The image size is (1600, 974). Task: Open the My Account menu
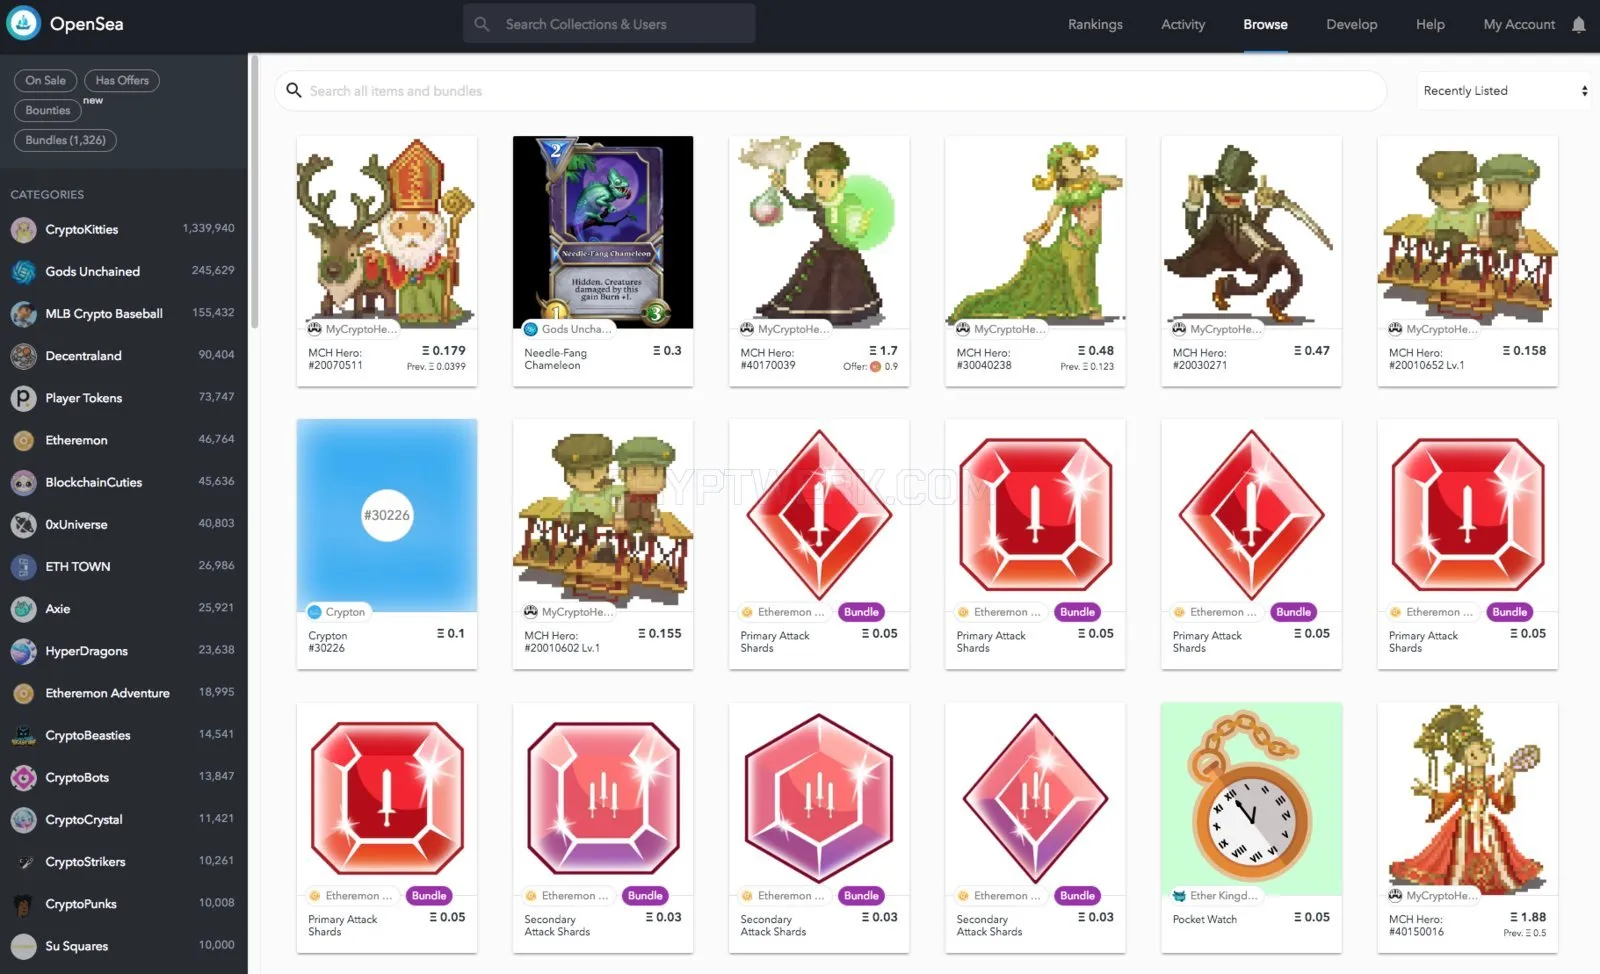pyautogui.click(x=1519, y=25)
